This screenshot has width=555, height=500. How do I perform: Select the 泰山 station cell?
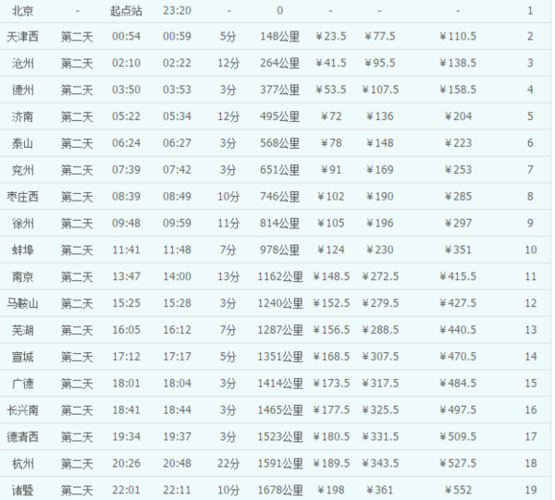click(x=23, y=143)
